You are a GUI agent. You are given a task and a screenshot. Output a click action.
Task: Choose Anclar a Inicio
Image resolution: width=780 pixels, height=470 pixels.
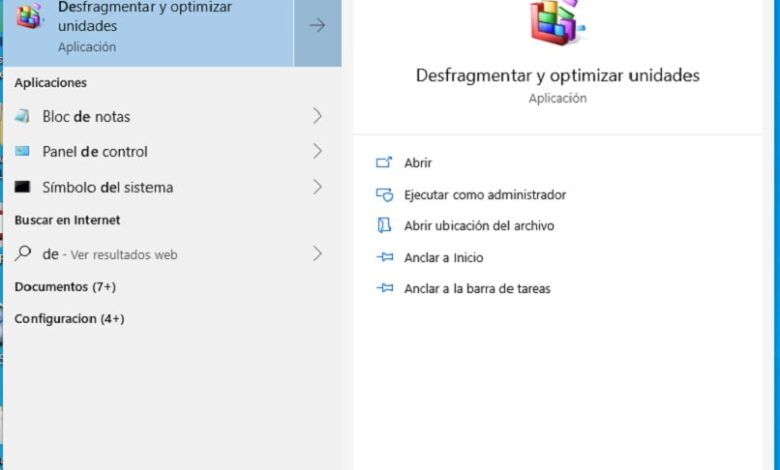444,258
